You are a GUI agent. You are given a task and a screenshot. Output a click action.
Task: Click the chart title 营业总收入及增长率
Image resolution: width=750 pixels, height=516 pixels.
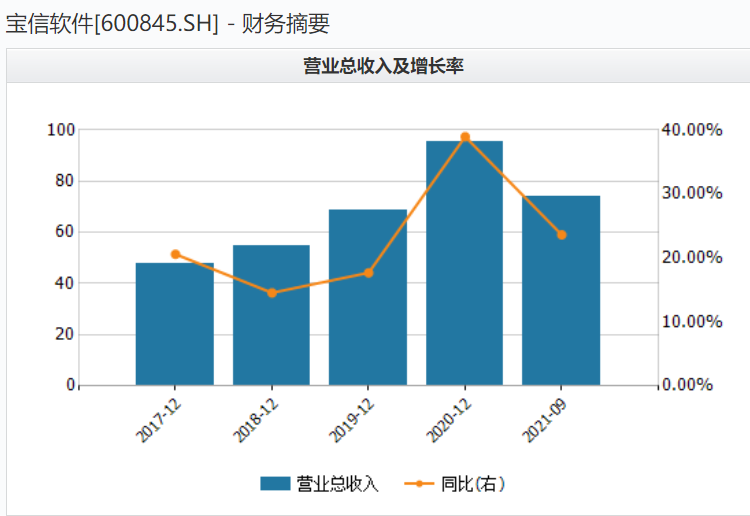(384, 66)
